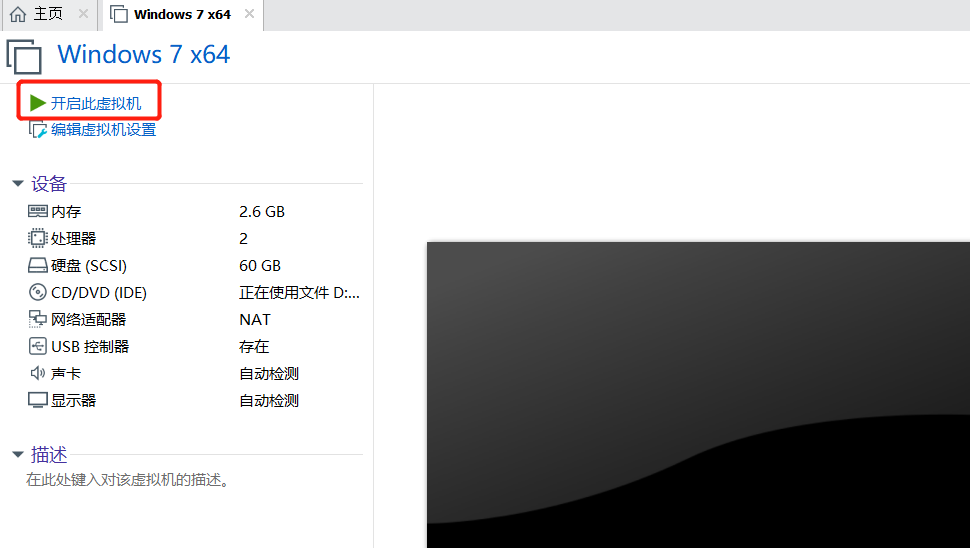Click the large VM icon beside the title
The width and height of the screenshot is (970, 548).
(x=24, y=56)
